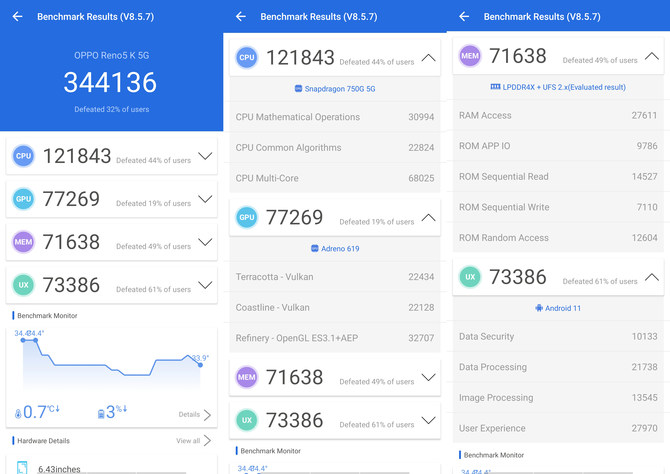The width and height of the screenshot is (670, 474).
Task: Select CPU Multi-Core row
Action: coord(335,178)
